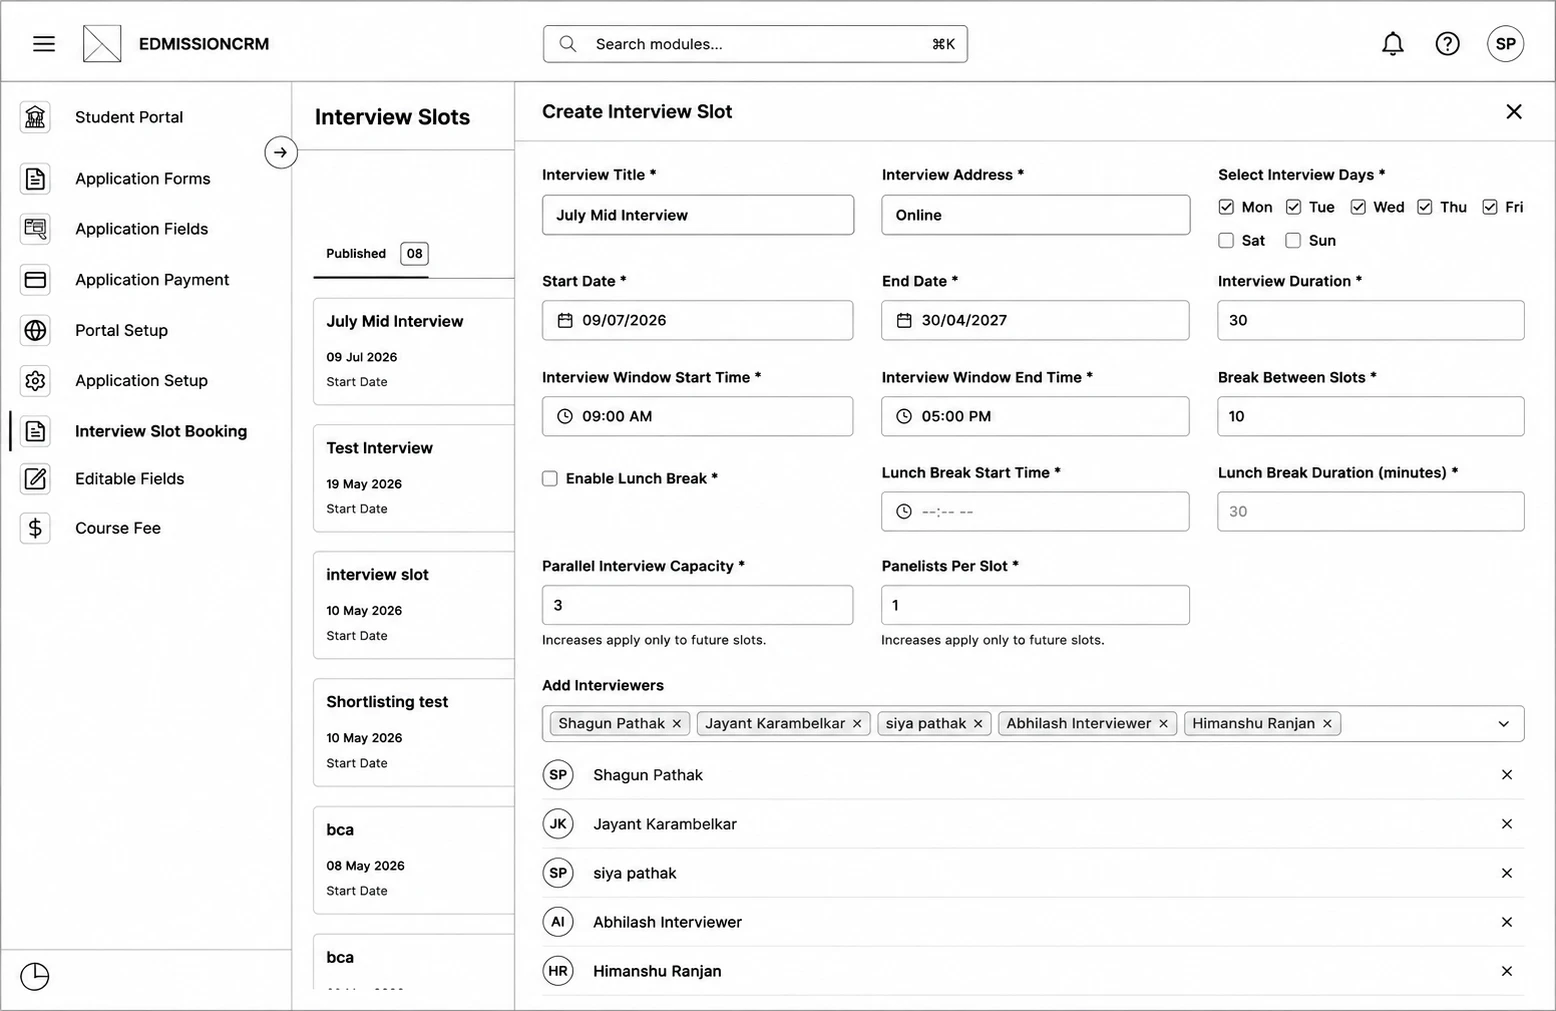Click the pie chart icon at sidebar bottom
Viewport: 1556px width, 1011px height.
(35, 976)
